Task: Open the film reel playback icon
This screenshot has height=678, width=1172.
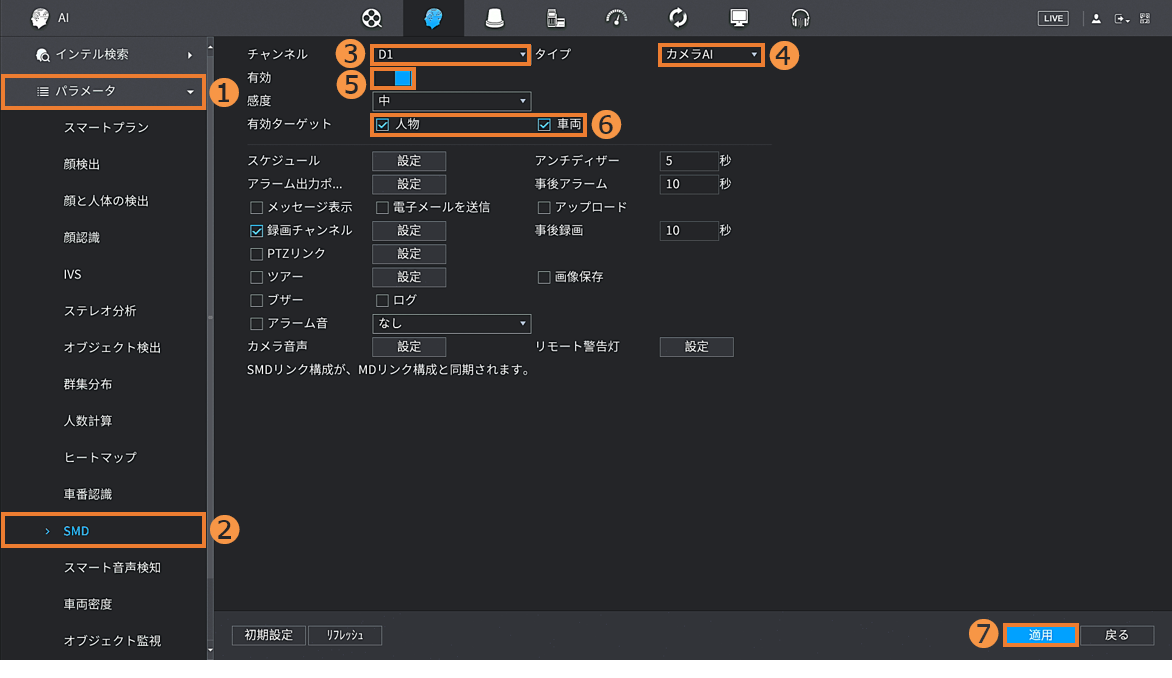Action: pos(372,18)
